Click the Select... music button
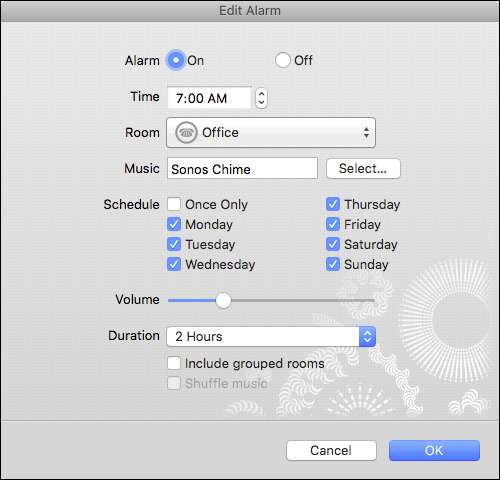The image size is (500, 480). click(x=363, y=169)
